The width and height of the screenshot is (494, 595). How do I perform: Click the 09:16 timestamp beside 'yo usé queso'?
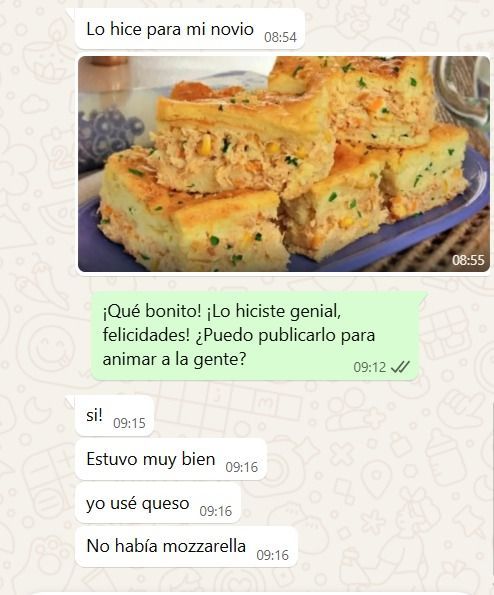216,511
